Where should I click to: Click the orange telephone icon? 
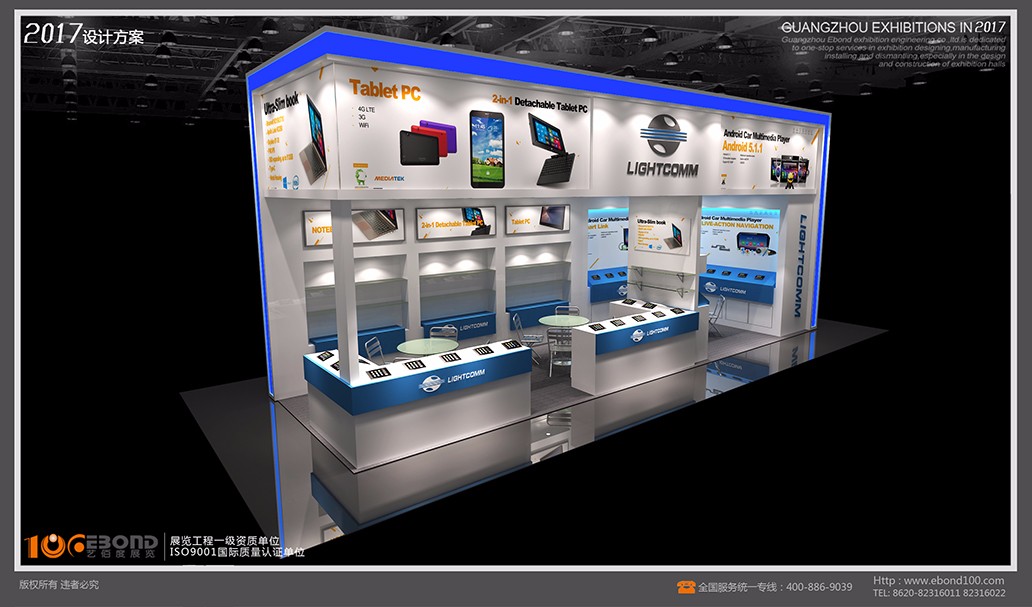pyautogui.click(x=686, y=587)
